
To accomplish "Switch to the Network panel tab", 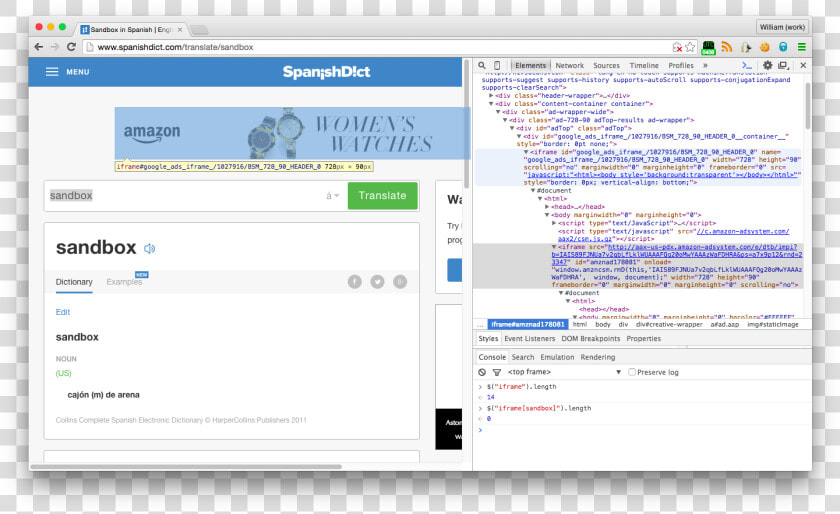I will [569, 65].
